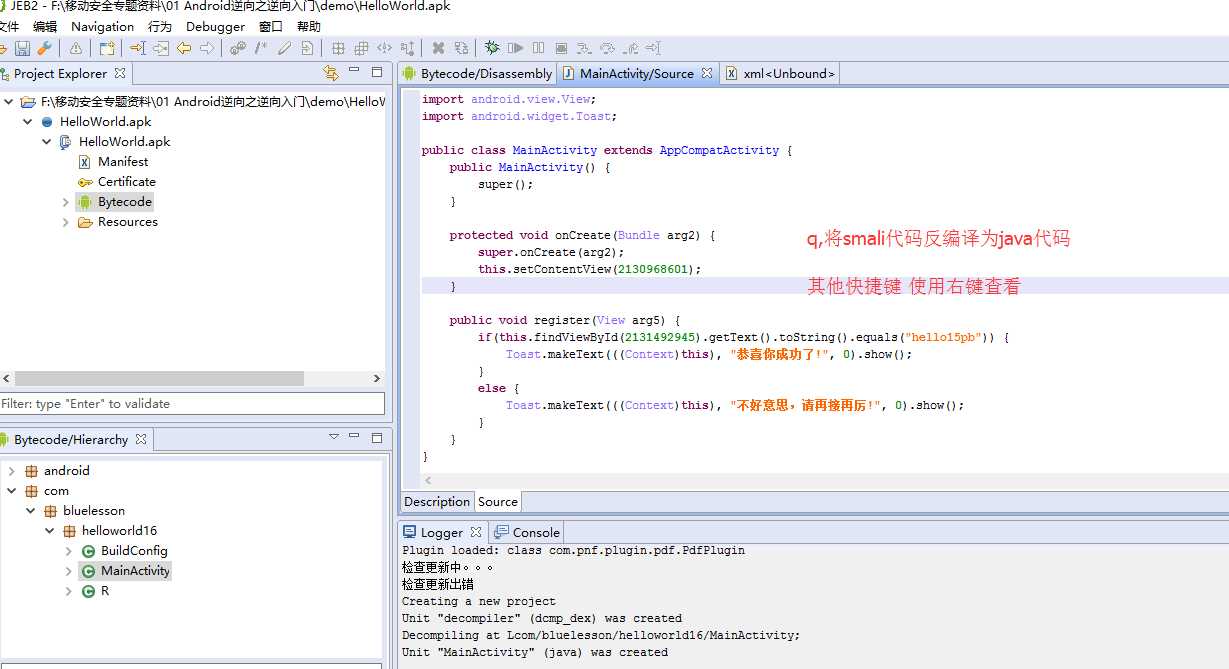Image resolution: width=1229 pixels, height=669 pixels.
Task: Maximize the Project Explorer panel
Action: pyautogui.click(x=377, y=72)
